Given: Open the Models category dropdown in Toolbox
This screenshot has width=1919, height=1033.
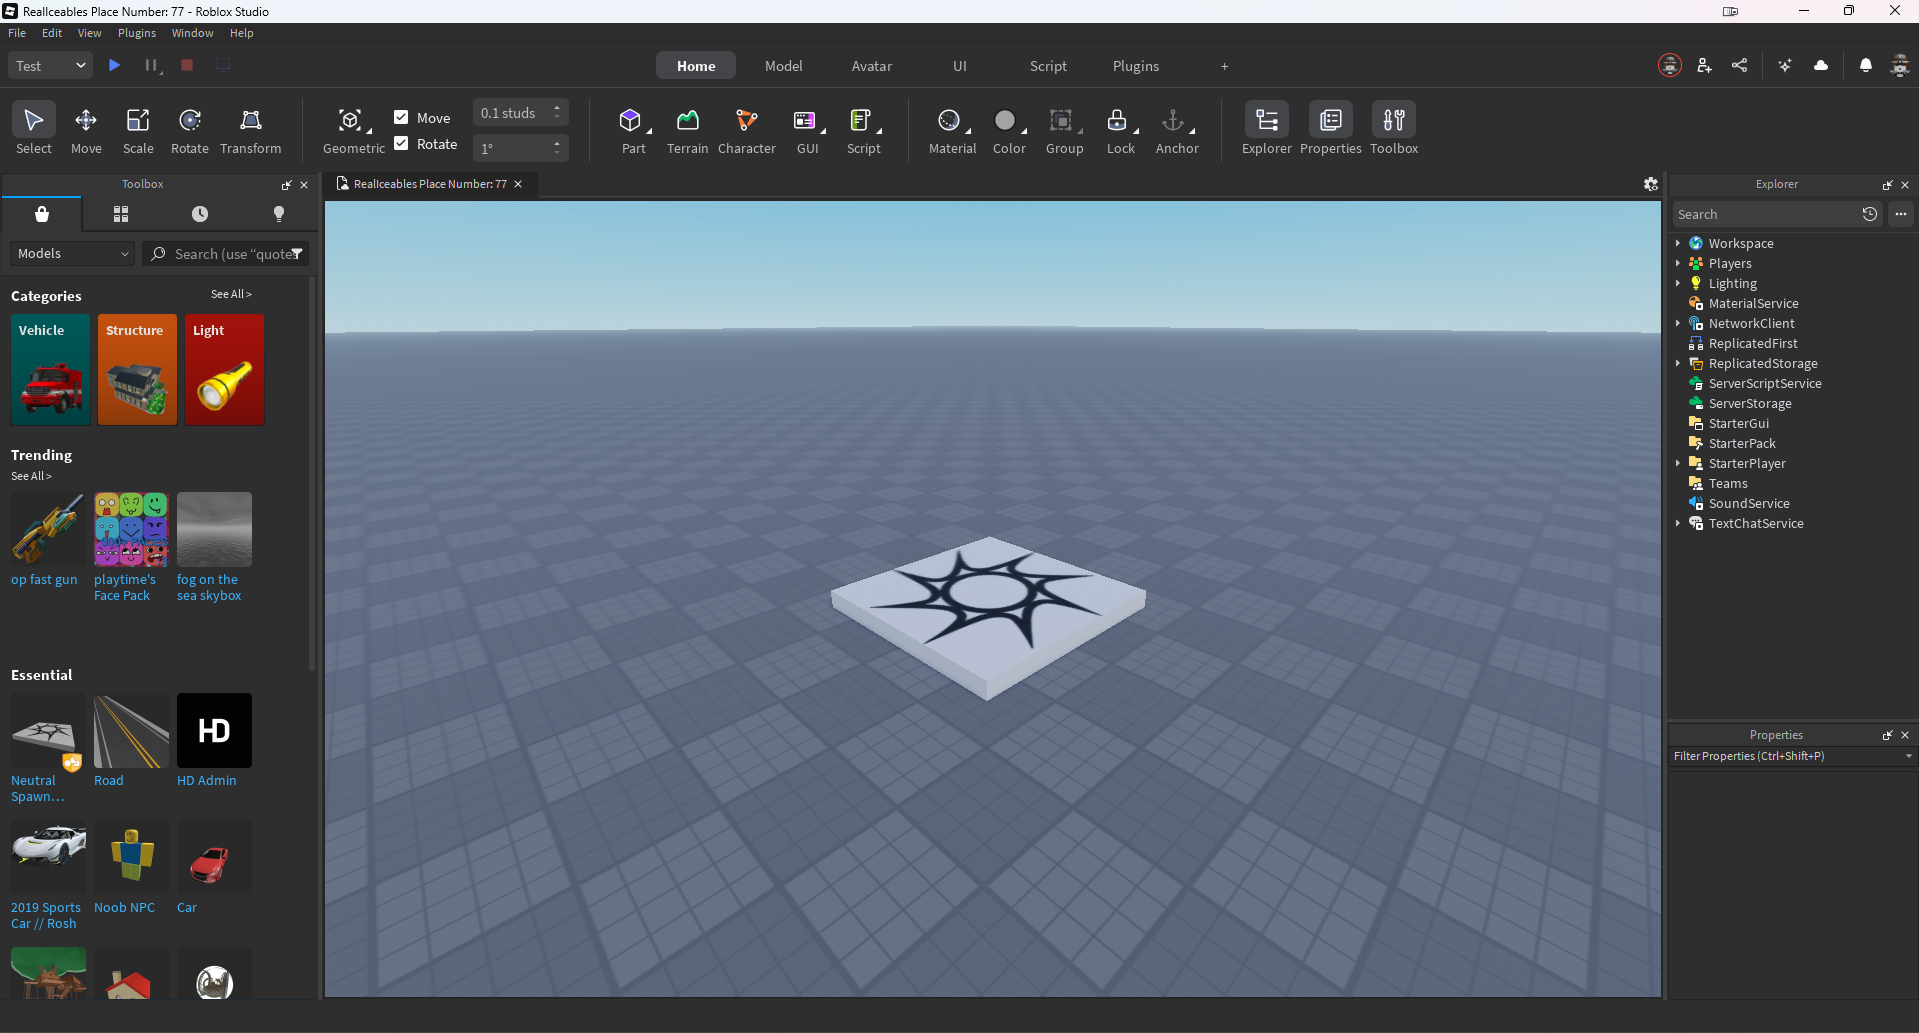Looking at the screenshot, I should tap(72, 254).
